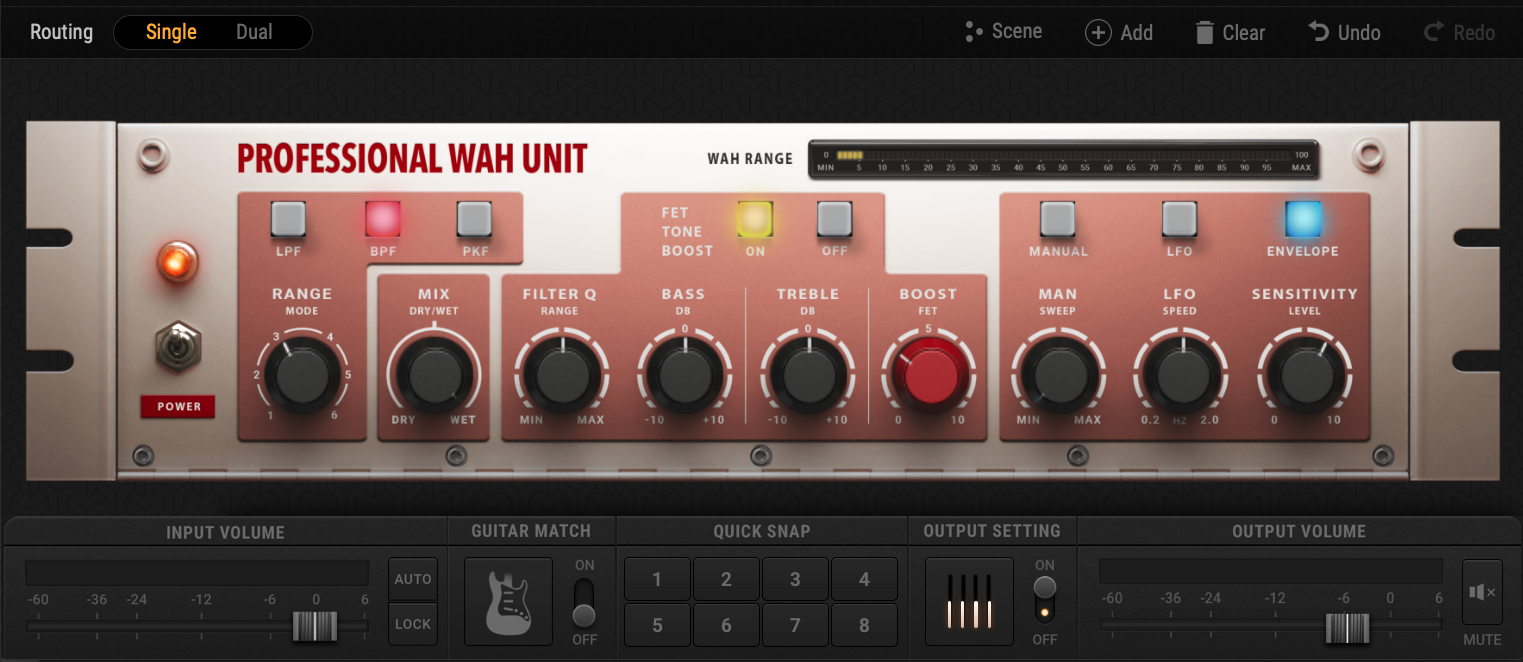
Task: Click the red Boost FET knob
Action: point(929,375)
